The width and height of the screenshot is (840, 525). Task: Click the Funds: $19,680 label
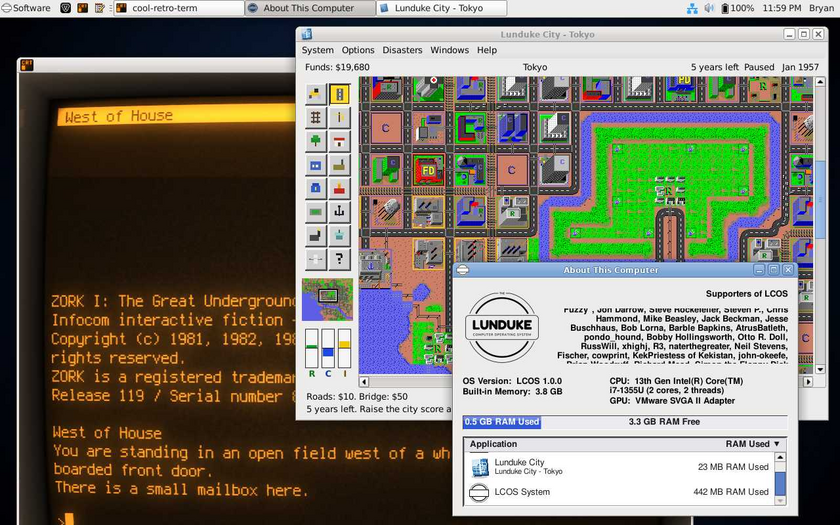337,67
